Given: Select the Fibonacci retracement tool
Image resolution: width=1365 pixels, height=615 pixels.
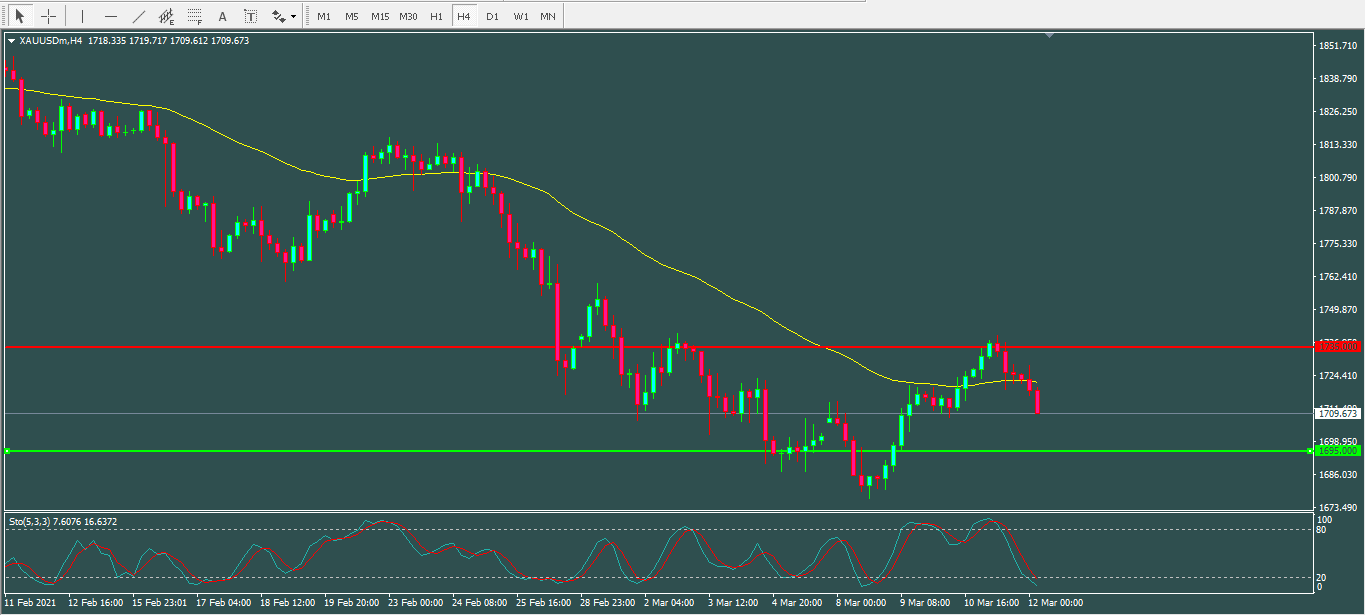Looking at the screenshot, I should pos(195,16).
